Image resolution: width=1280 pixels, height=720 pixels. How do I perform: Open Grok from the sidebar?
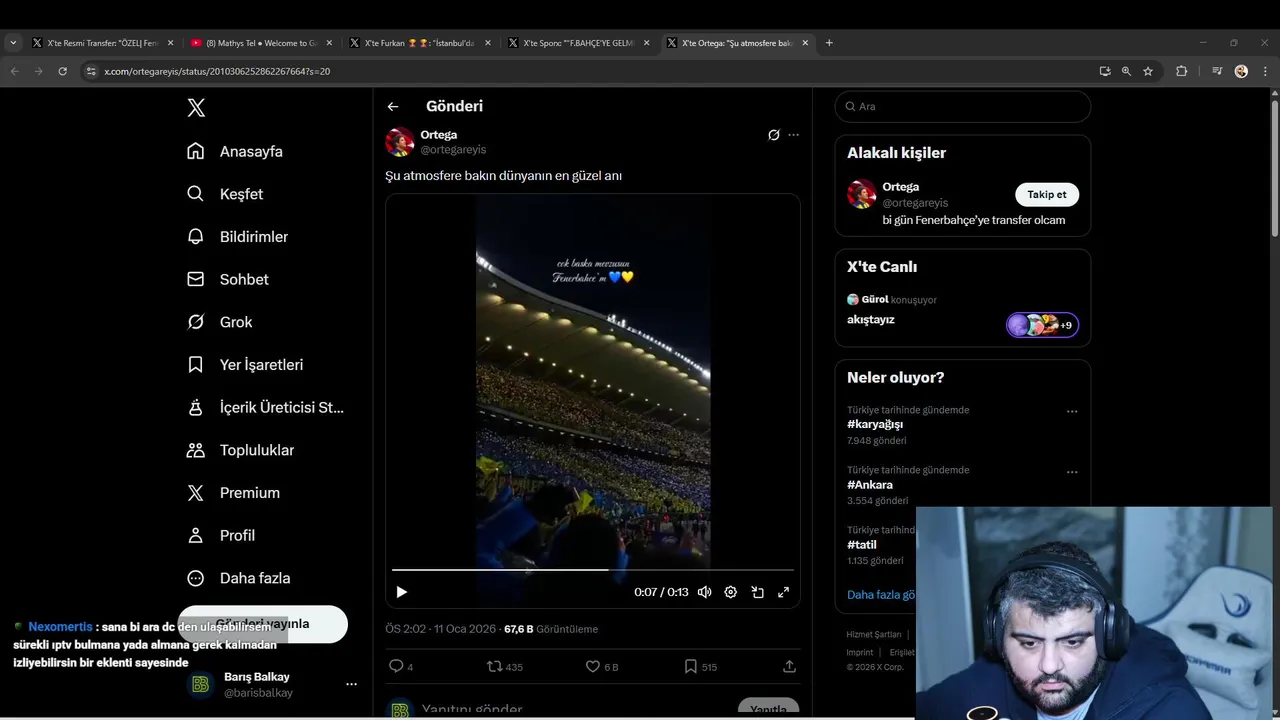pyautogui.click(x=219, y=322)
